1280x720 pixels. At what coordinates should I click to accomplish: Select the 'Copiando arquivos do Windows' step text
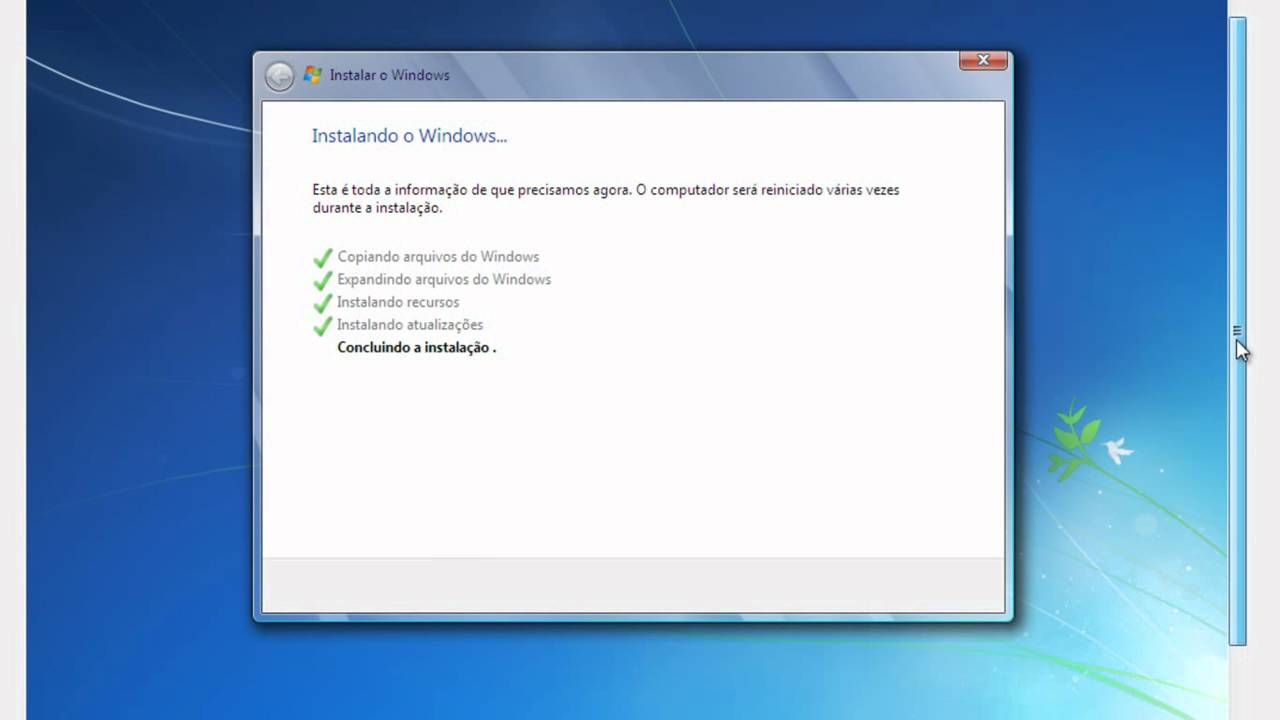438,257
